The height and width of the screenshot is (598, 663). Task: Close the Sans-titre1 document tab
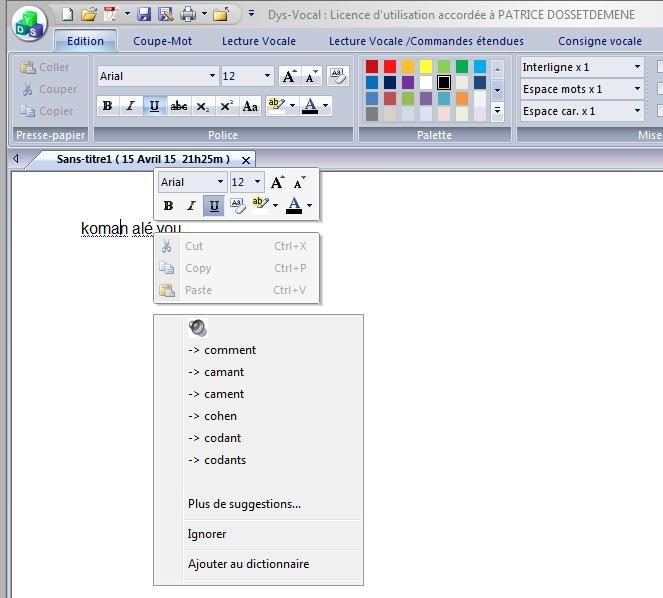pyautogui.click(x=246, y=160)
